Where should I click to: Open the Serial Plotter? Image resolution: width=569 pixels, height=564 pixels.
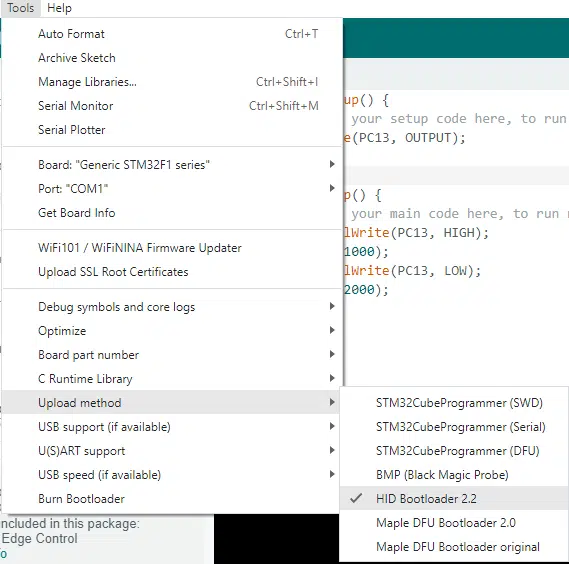coord(172,130)
